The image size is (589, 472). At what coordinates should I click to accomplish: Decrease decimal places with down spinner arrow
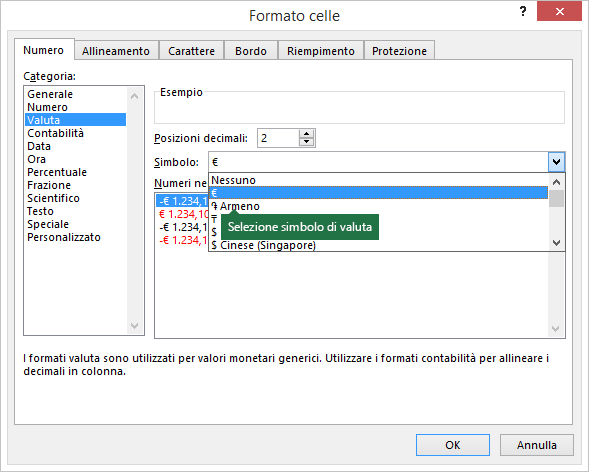pos(307,142)
